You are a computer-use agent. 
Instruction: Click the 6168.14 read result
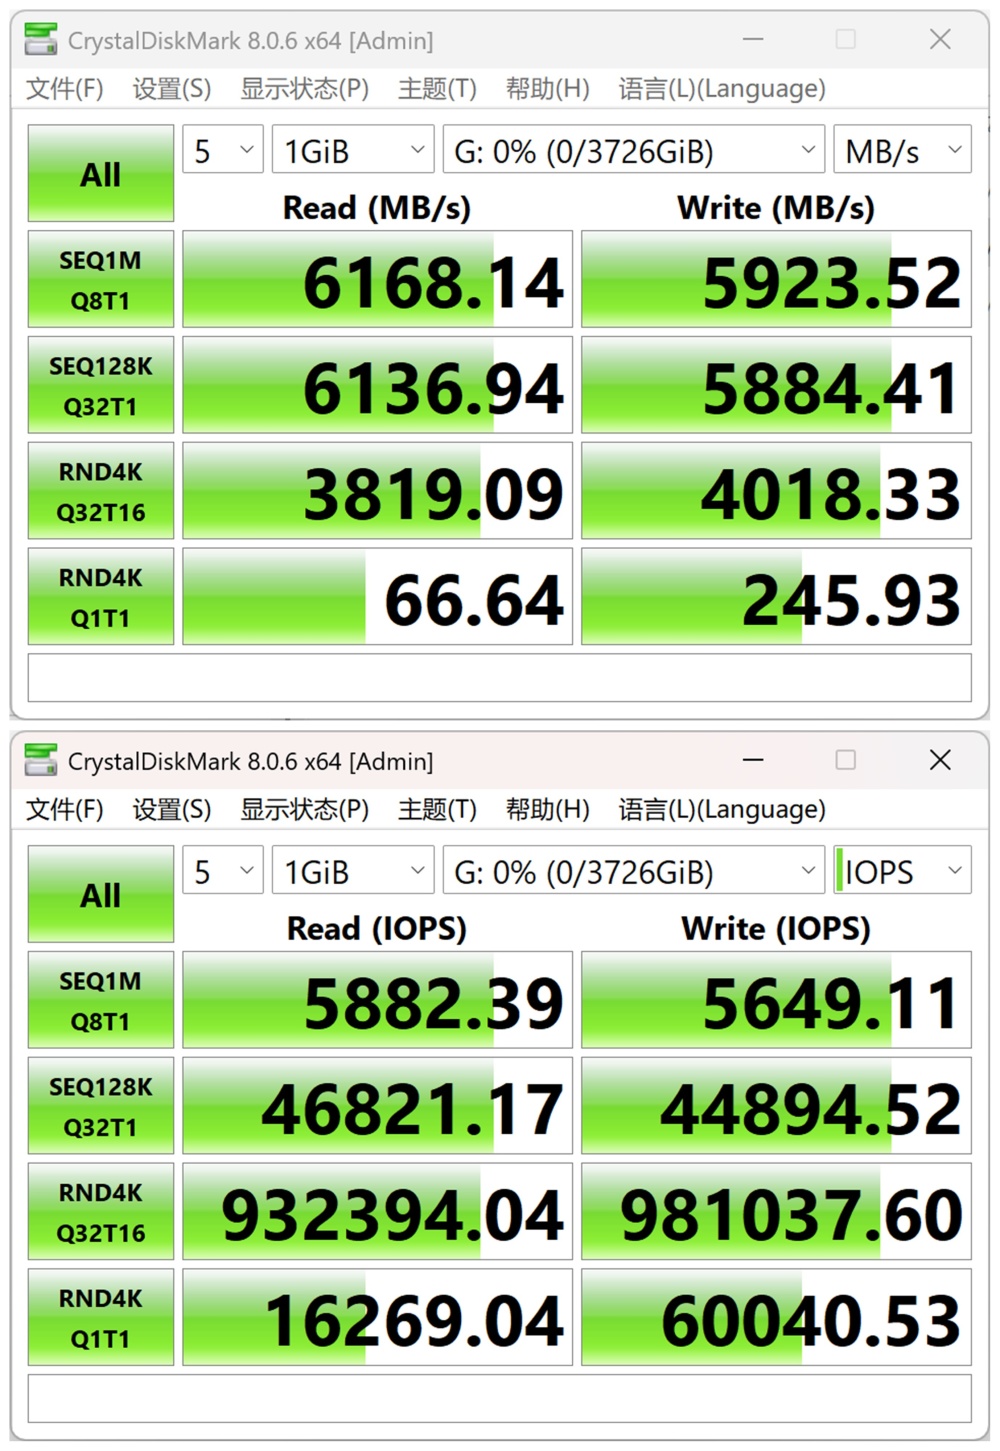tap(377, 280)
